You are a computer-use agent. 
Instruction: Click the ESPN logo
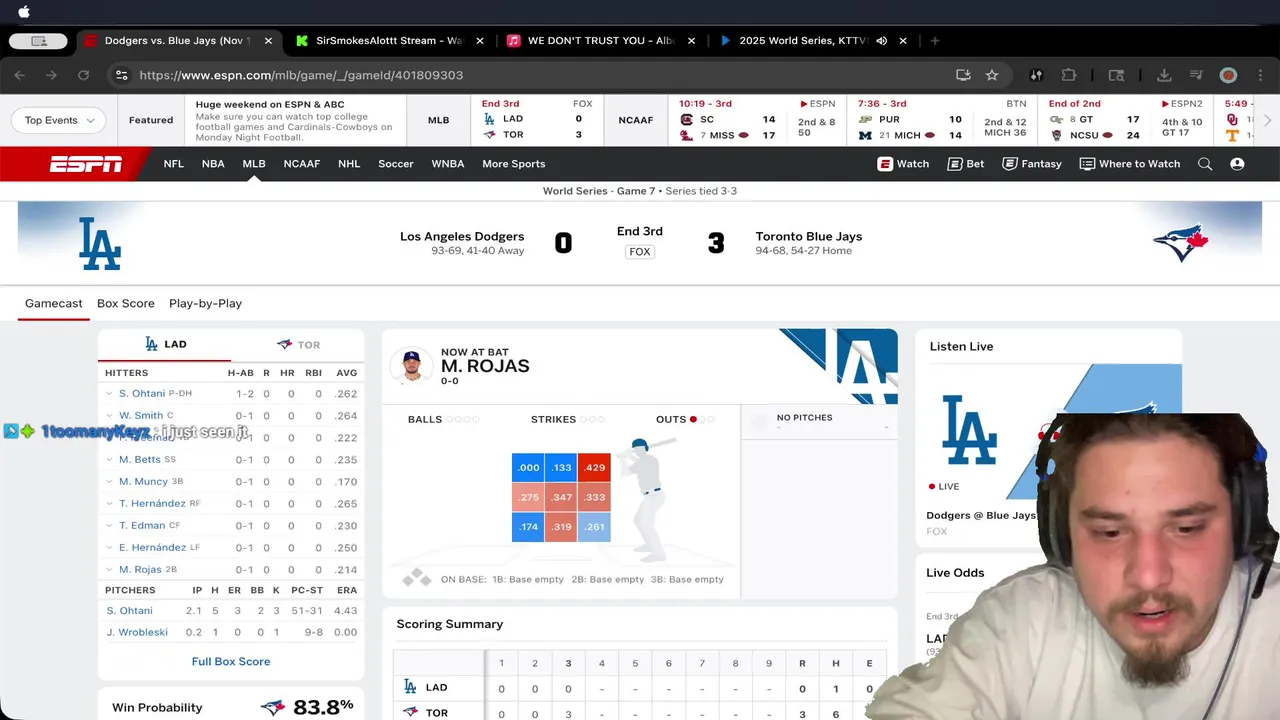pyautogui.click(x=86, y=164)
